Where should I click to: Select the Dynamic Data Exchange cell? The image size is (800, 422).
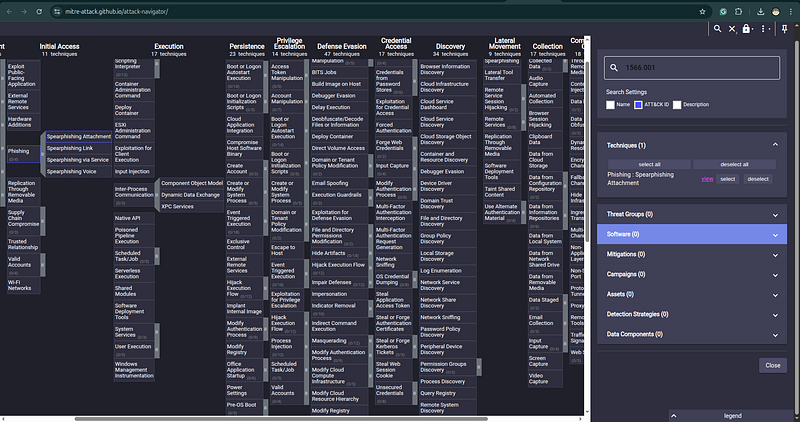pos(191,195)
